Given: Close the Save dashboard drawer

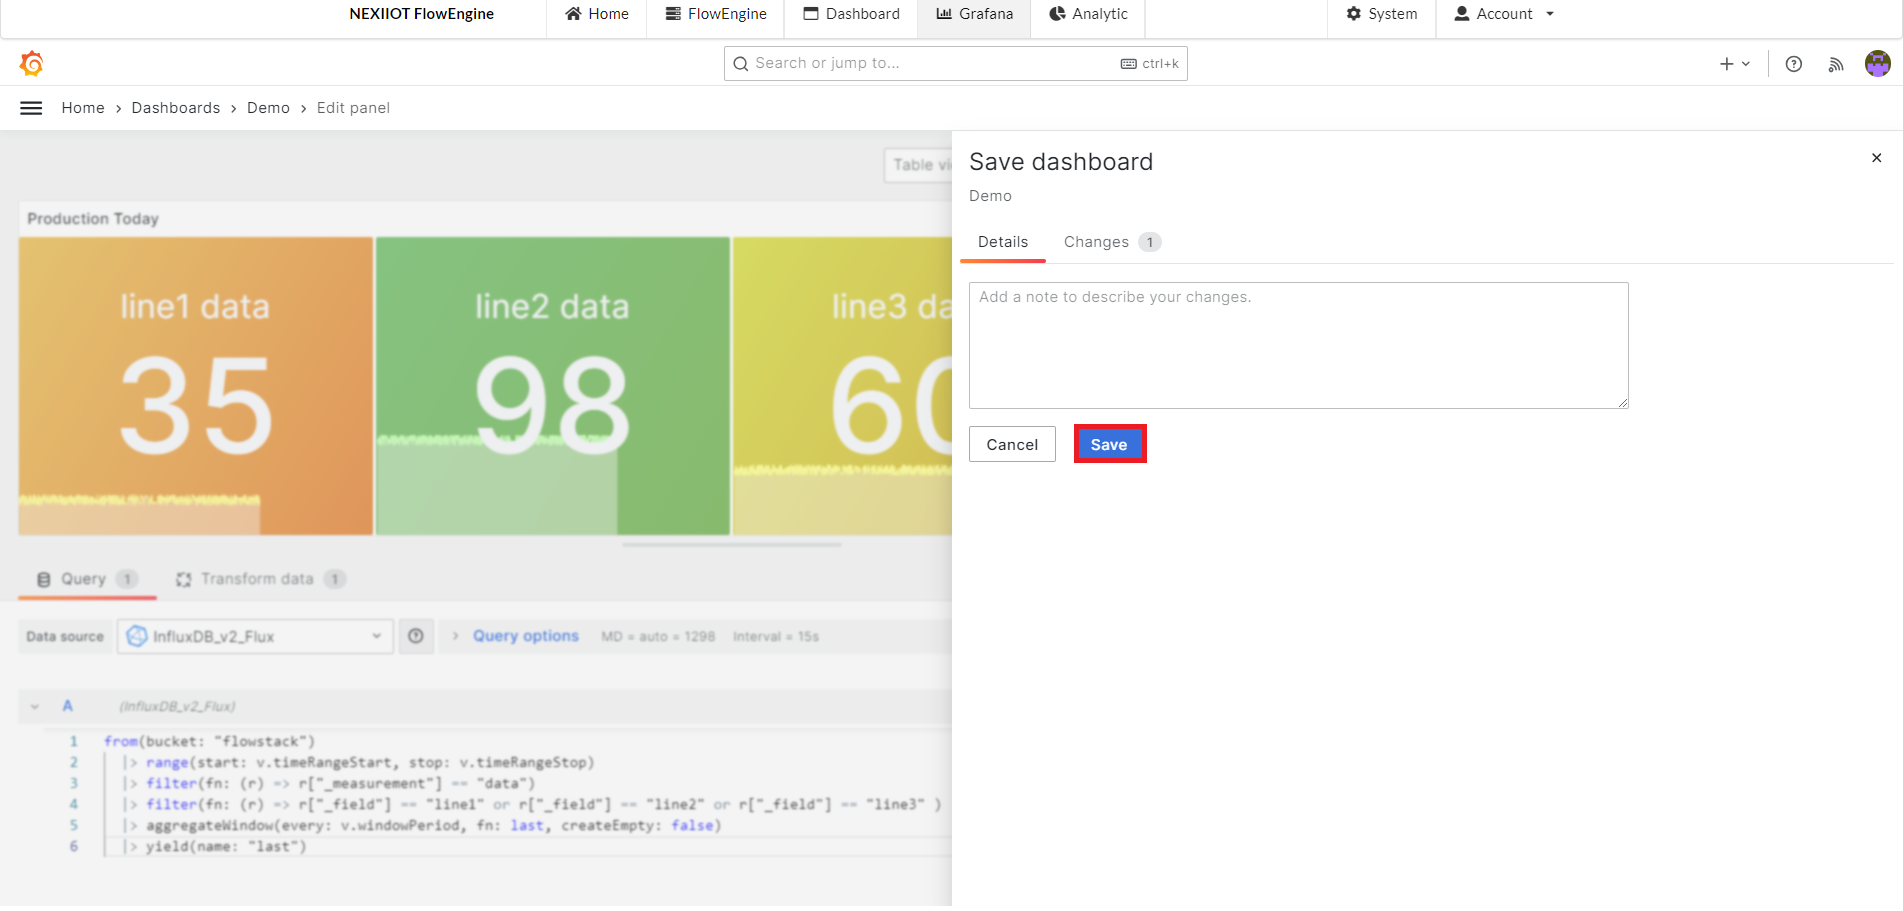Looking at the screenshot, I should pyautogui.click(x=1877, y=158).
